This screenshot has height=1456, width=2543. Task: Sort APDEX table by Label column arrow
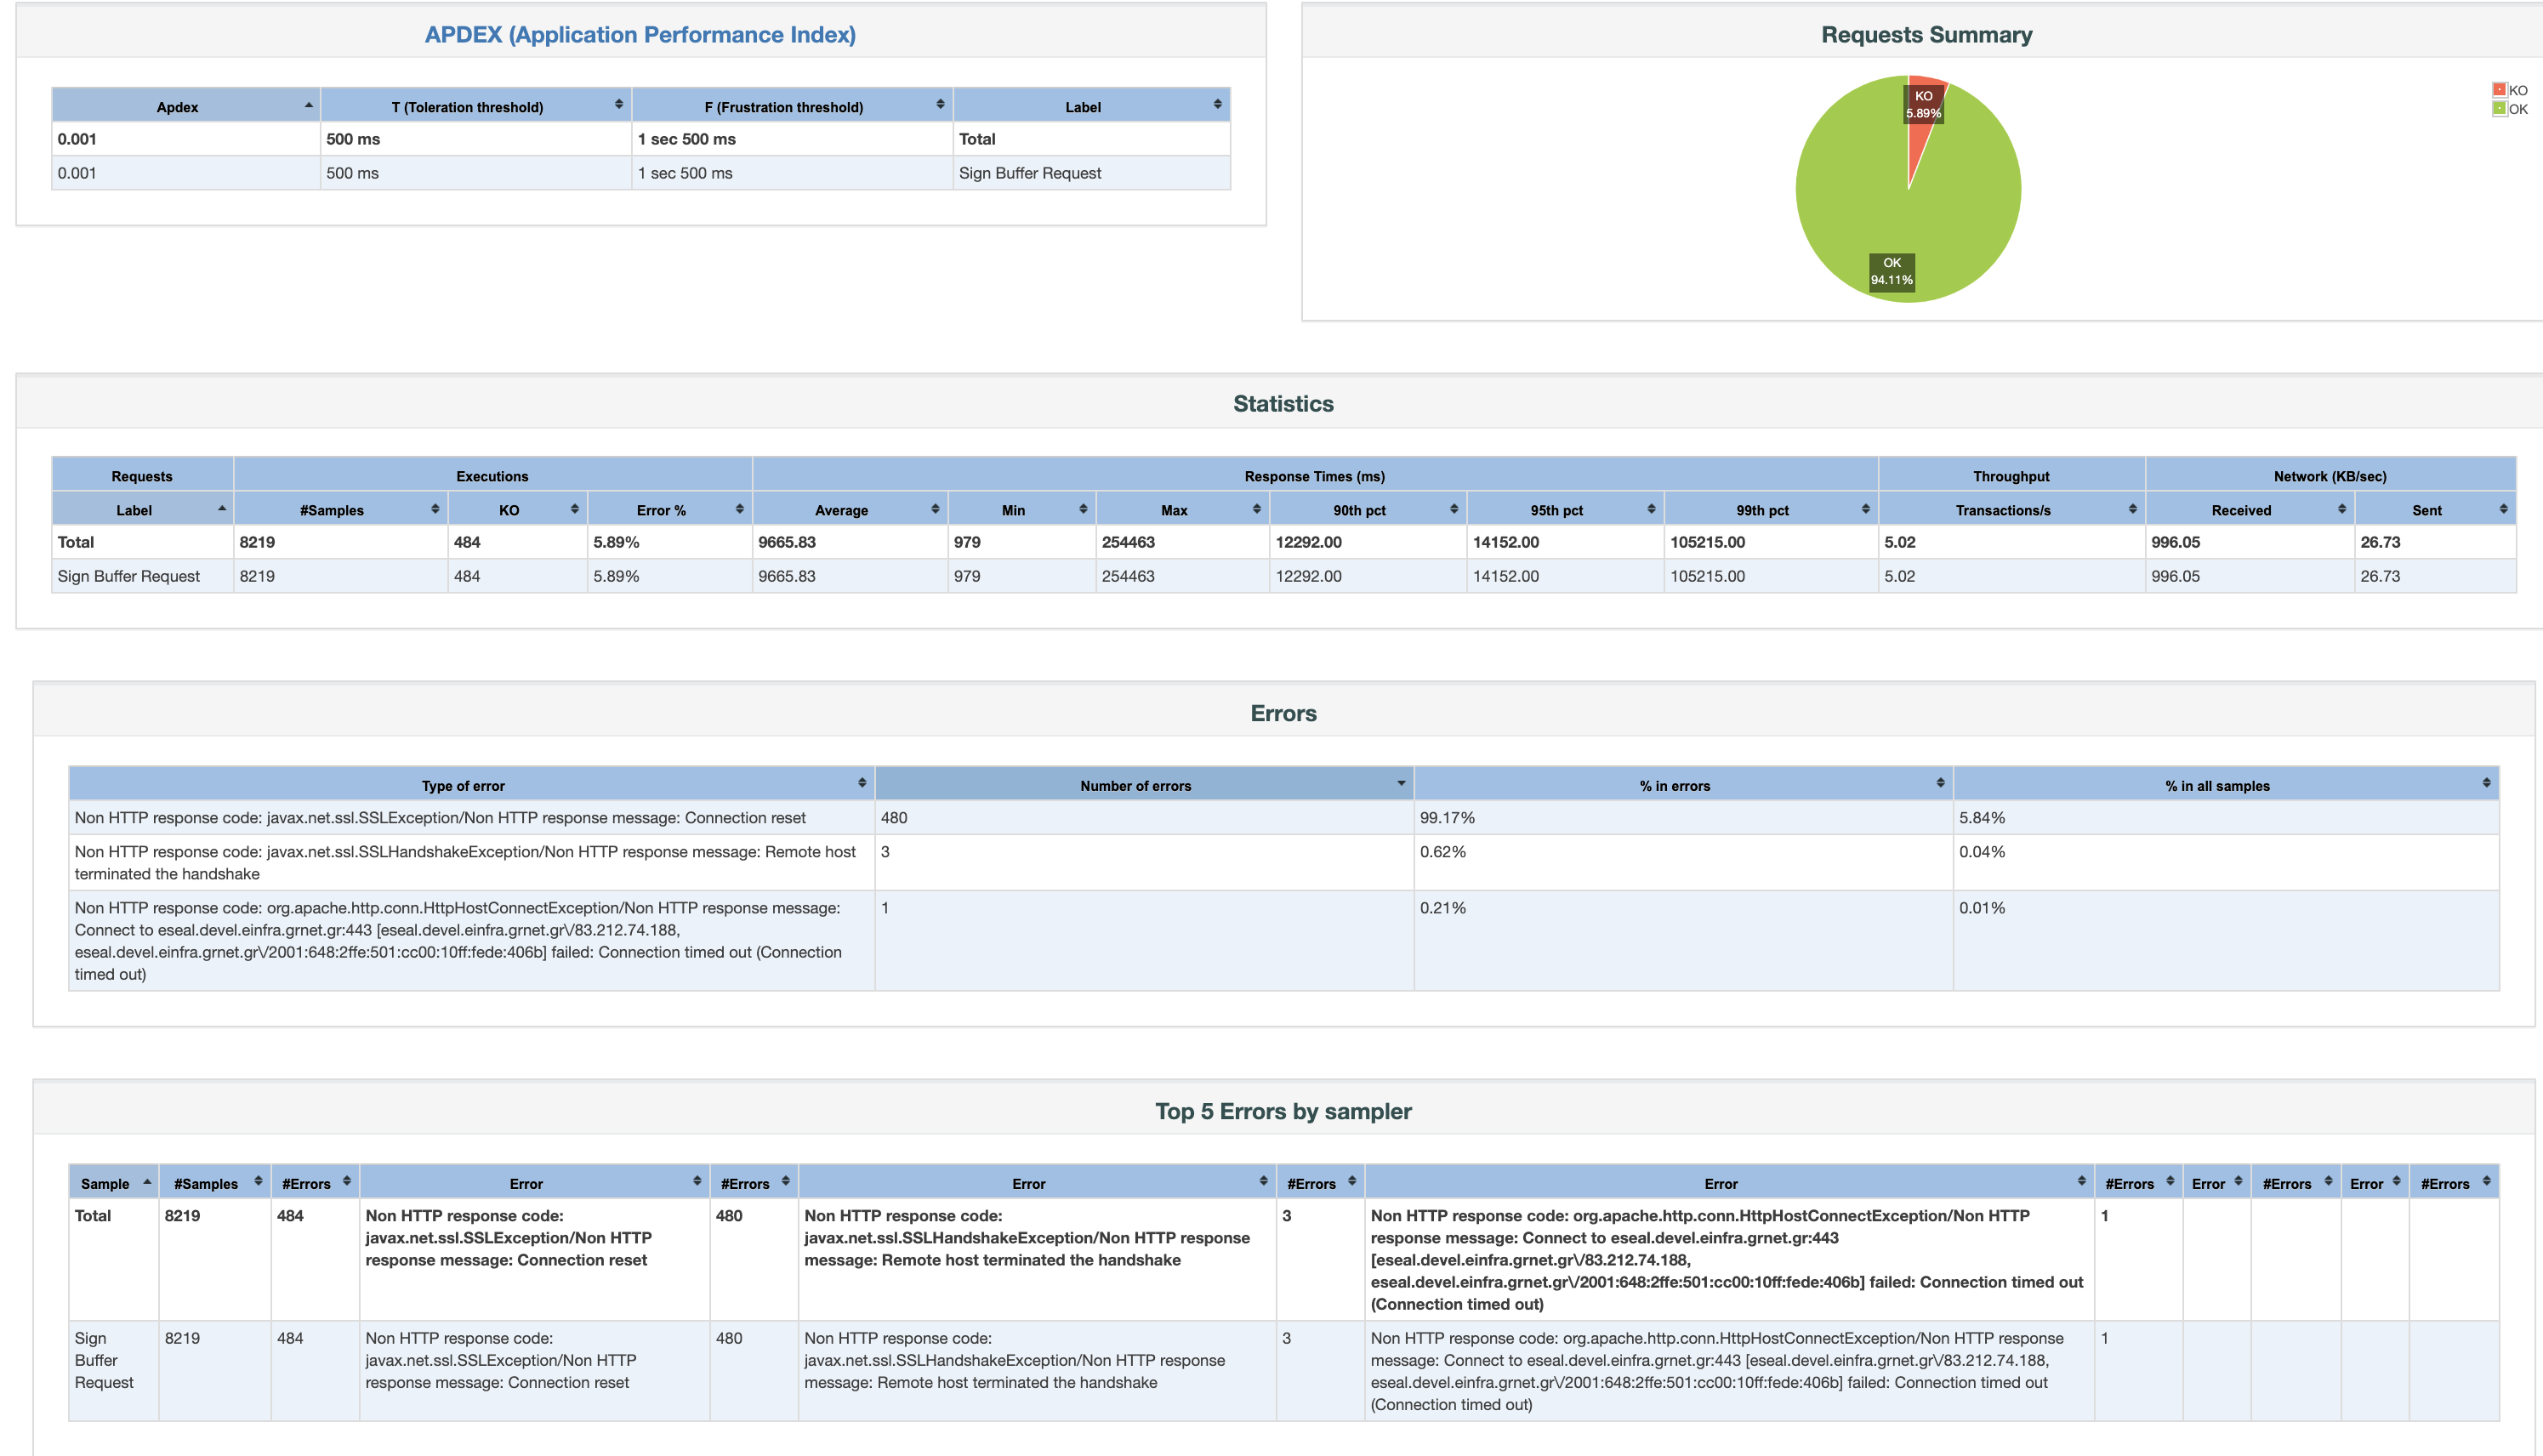[x=1217, y=105]
